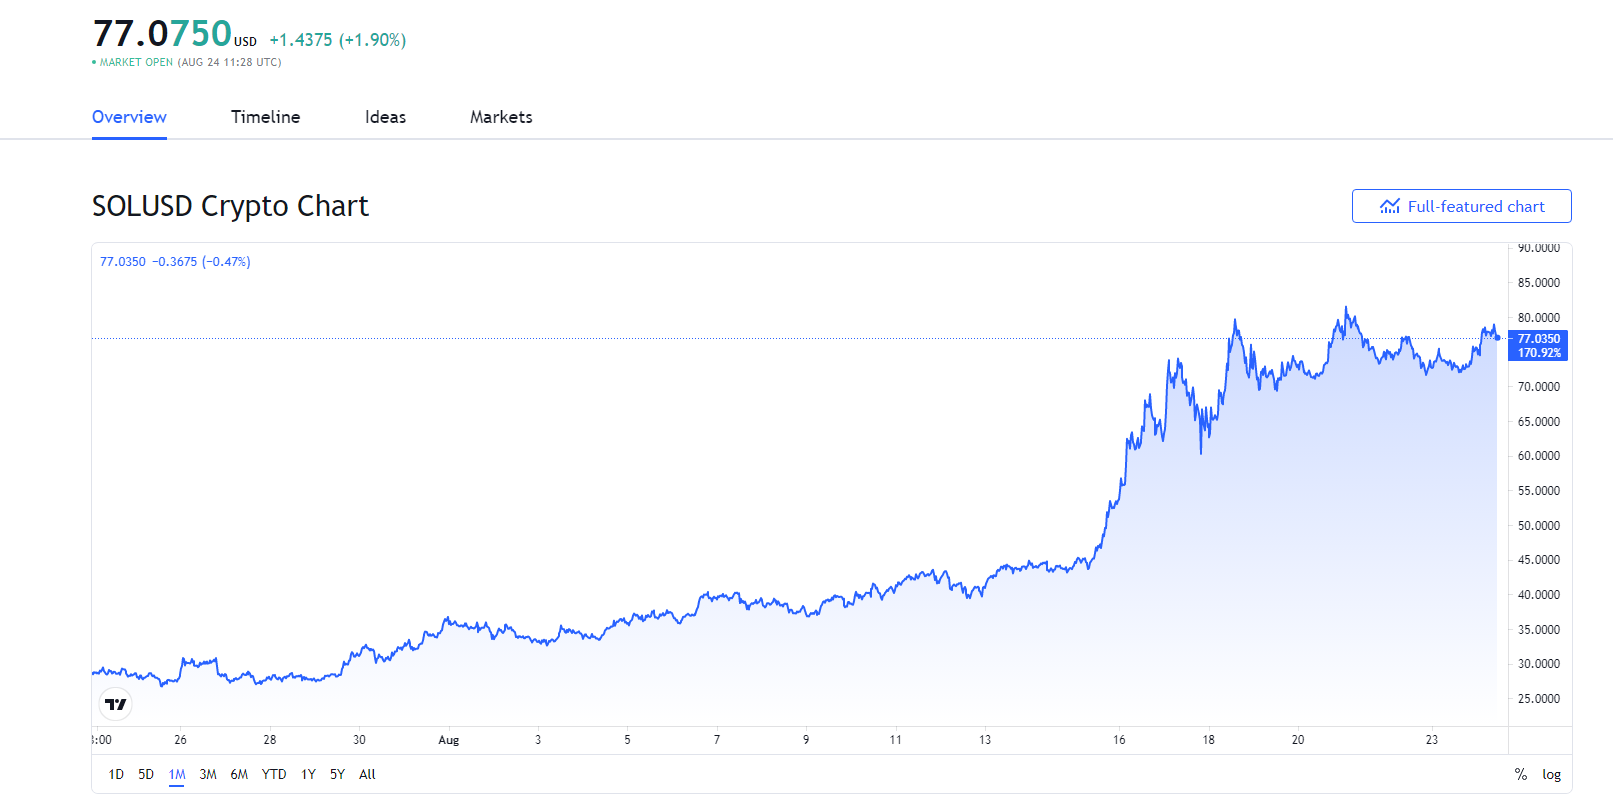Select the 5D time range
This screenshot has width=1613, height=809.
(x=146, y=774)
